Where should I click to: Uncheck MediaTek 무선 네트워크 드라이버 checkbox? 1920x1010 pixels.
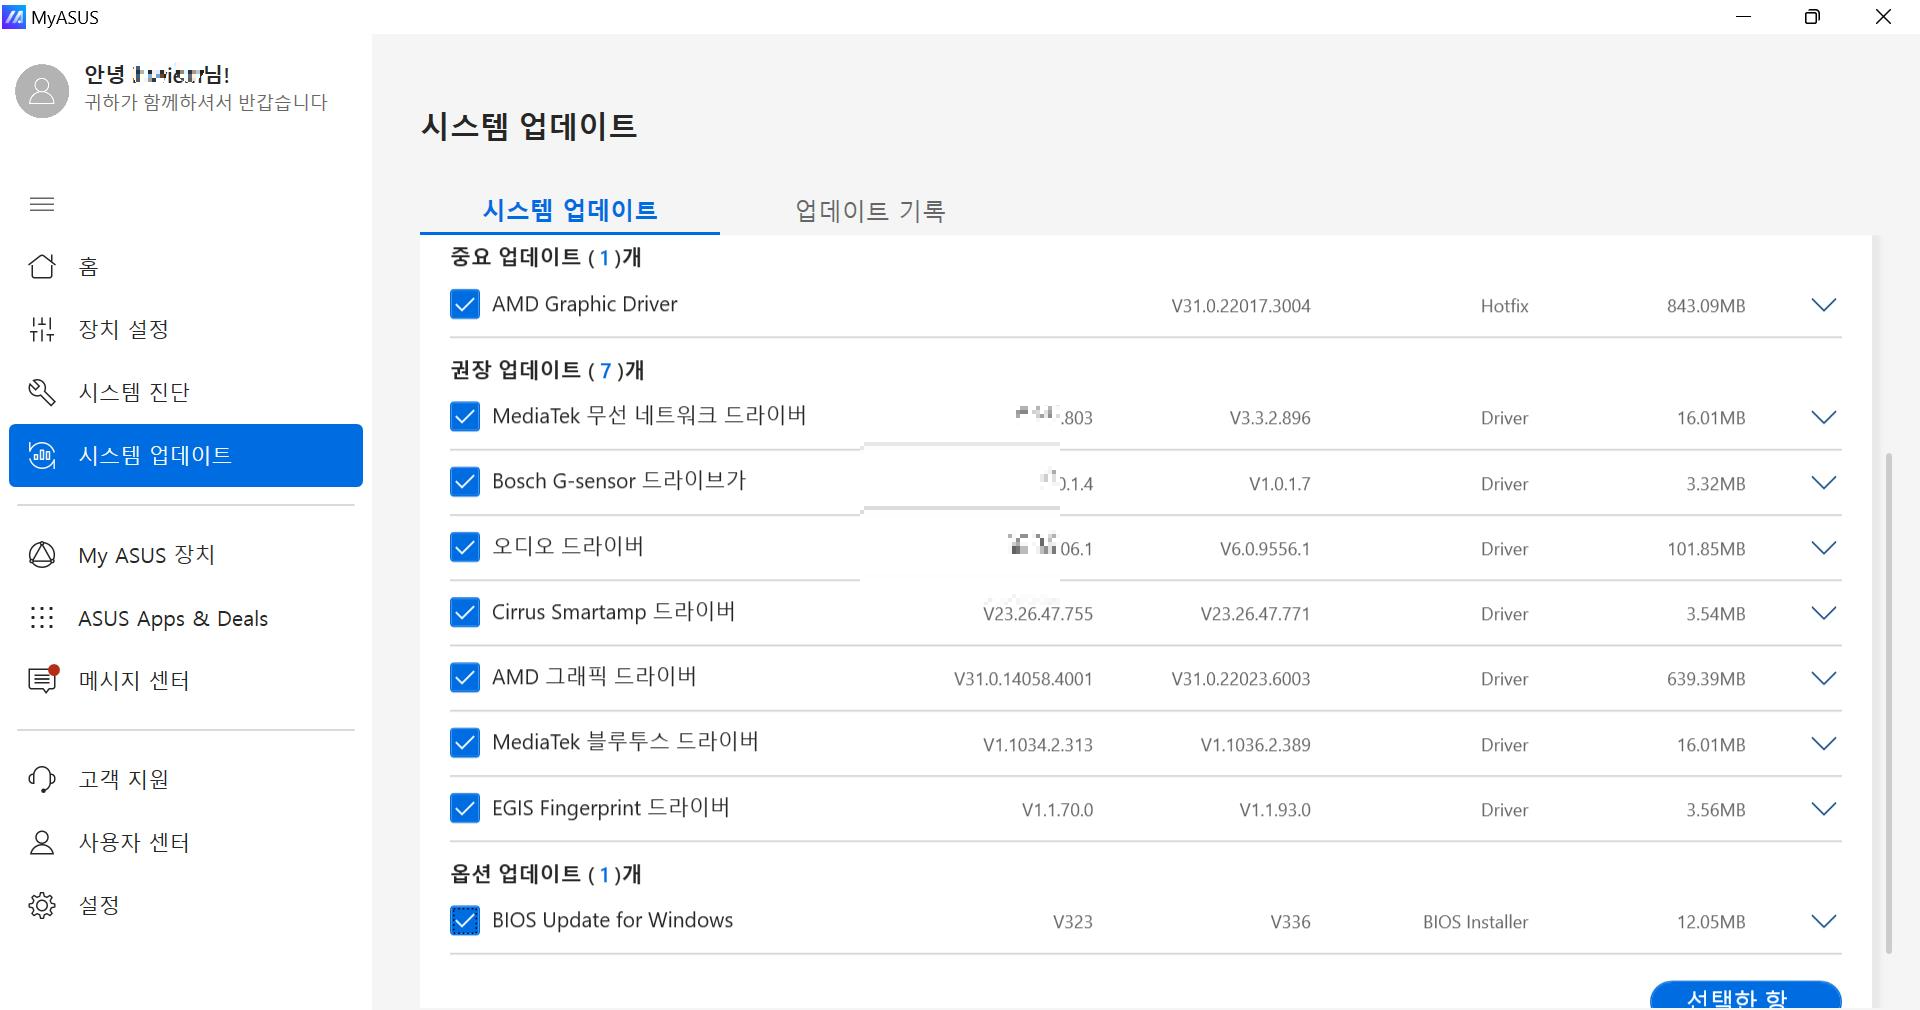(465, 416)
